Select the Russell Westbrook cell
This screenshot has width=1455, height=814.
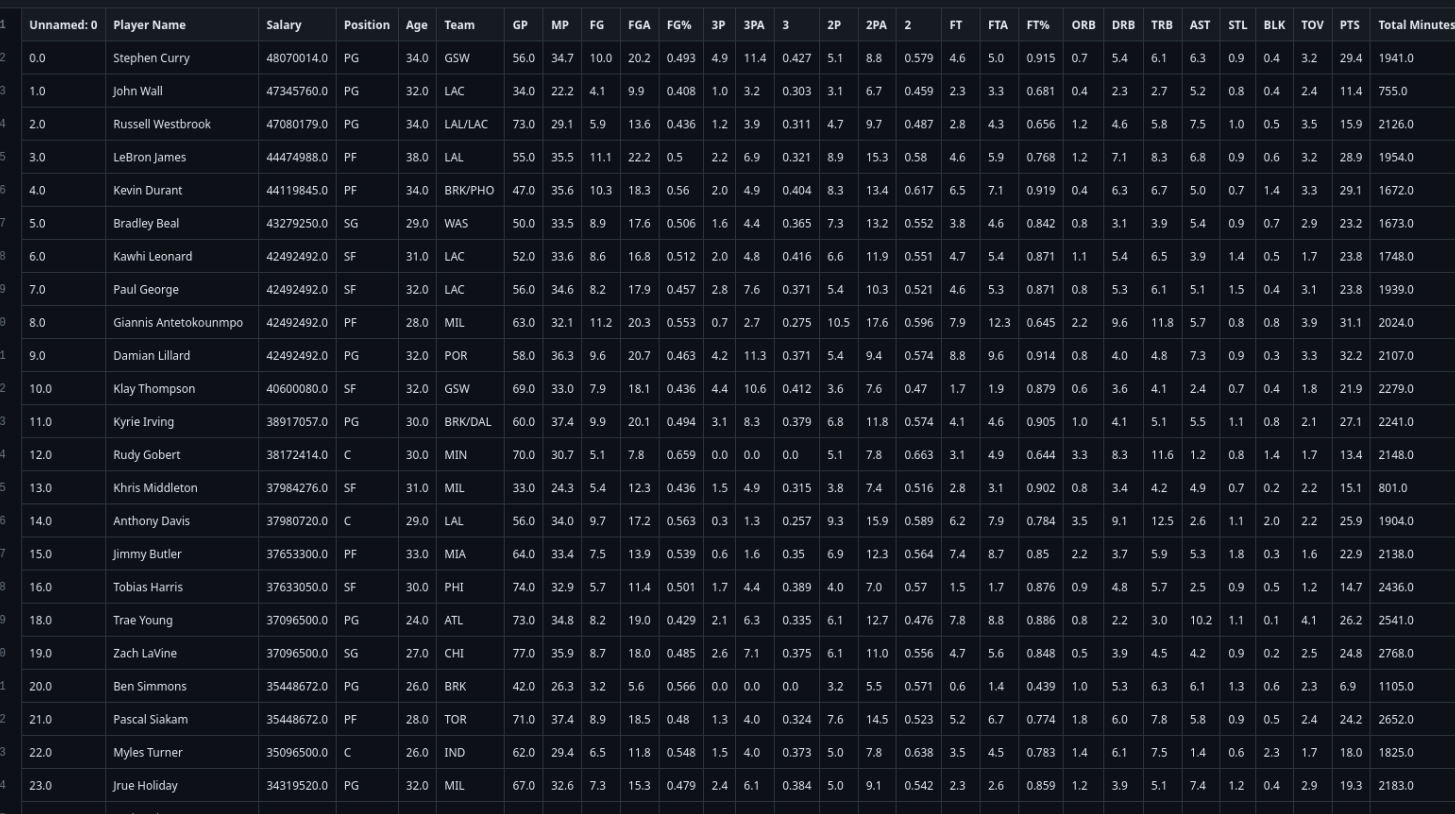(181, 124)
